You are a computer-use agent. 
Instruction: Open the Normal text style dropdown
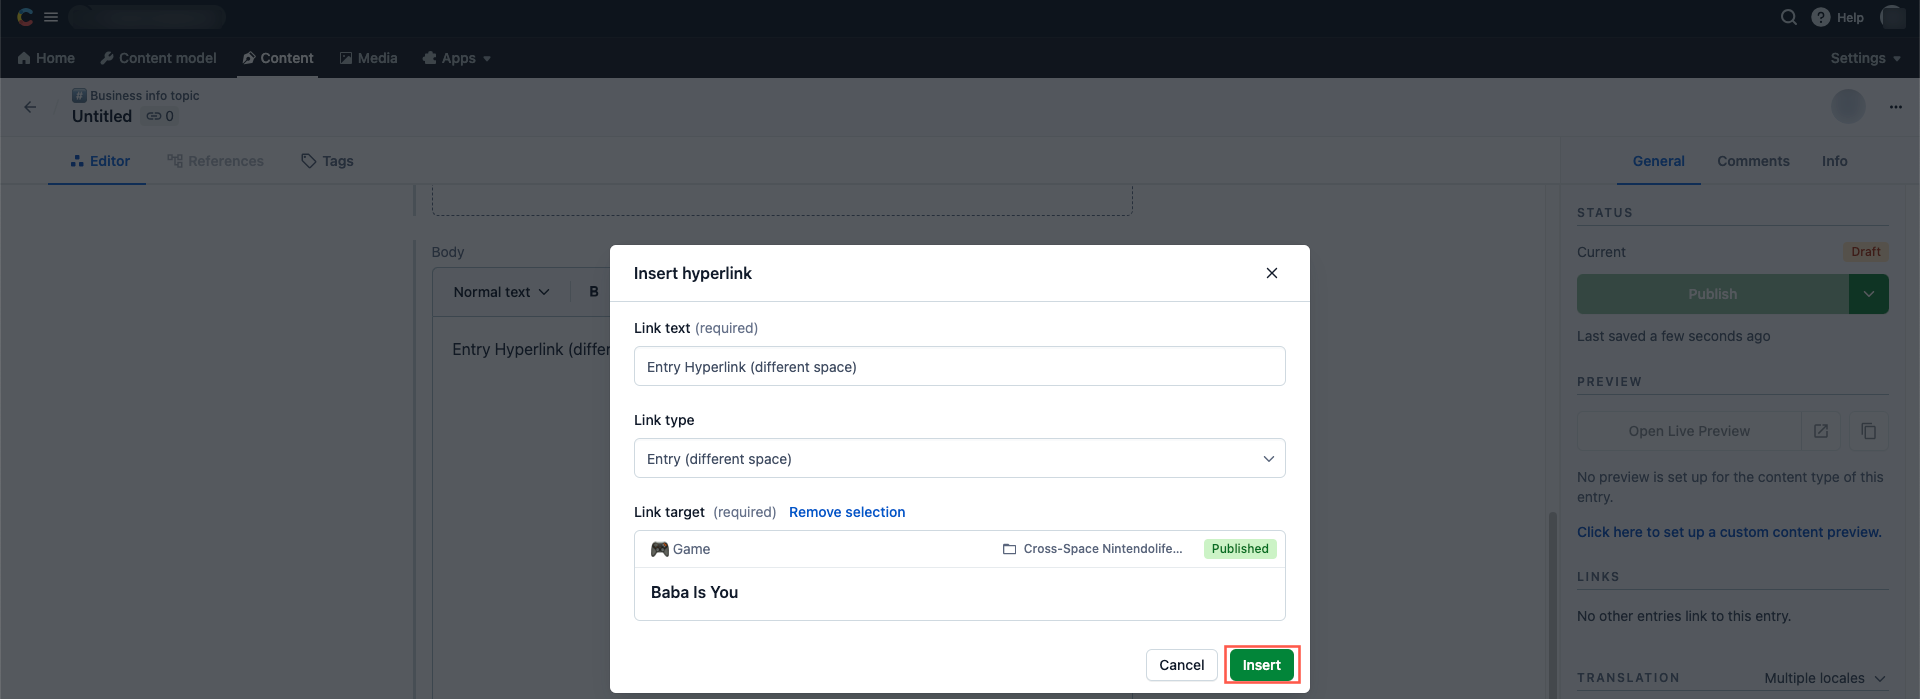tap(501, 292)
